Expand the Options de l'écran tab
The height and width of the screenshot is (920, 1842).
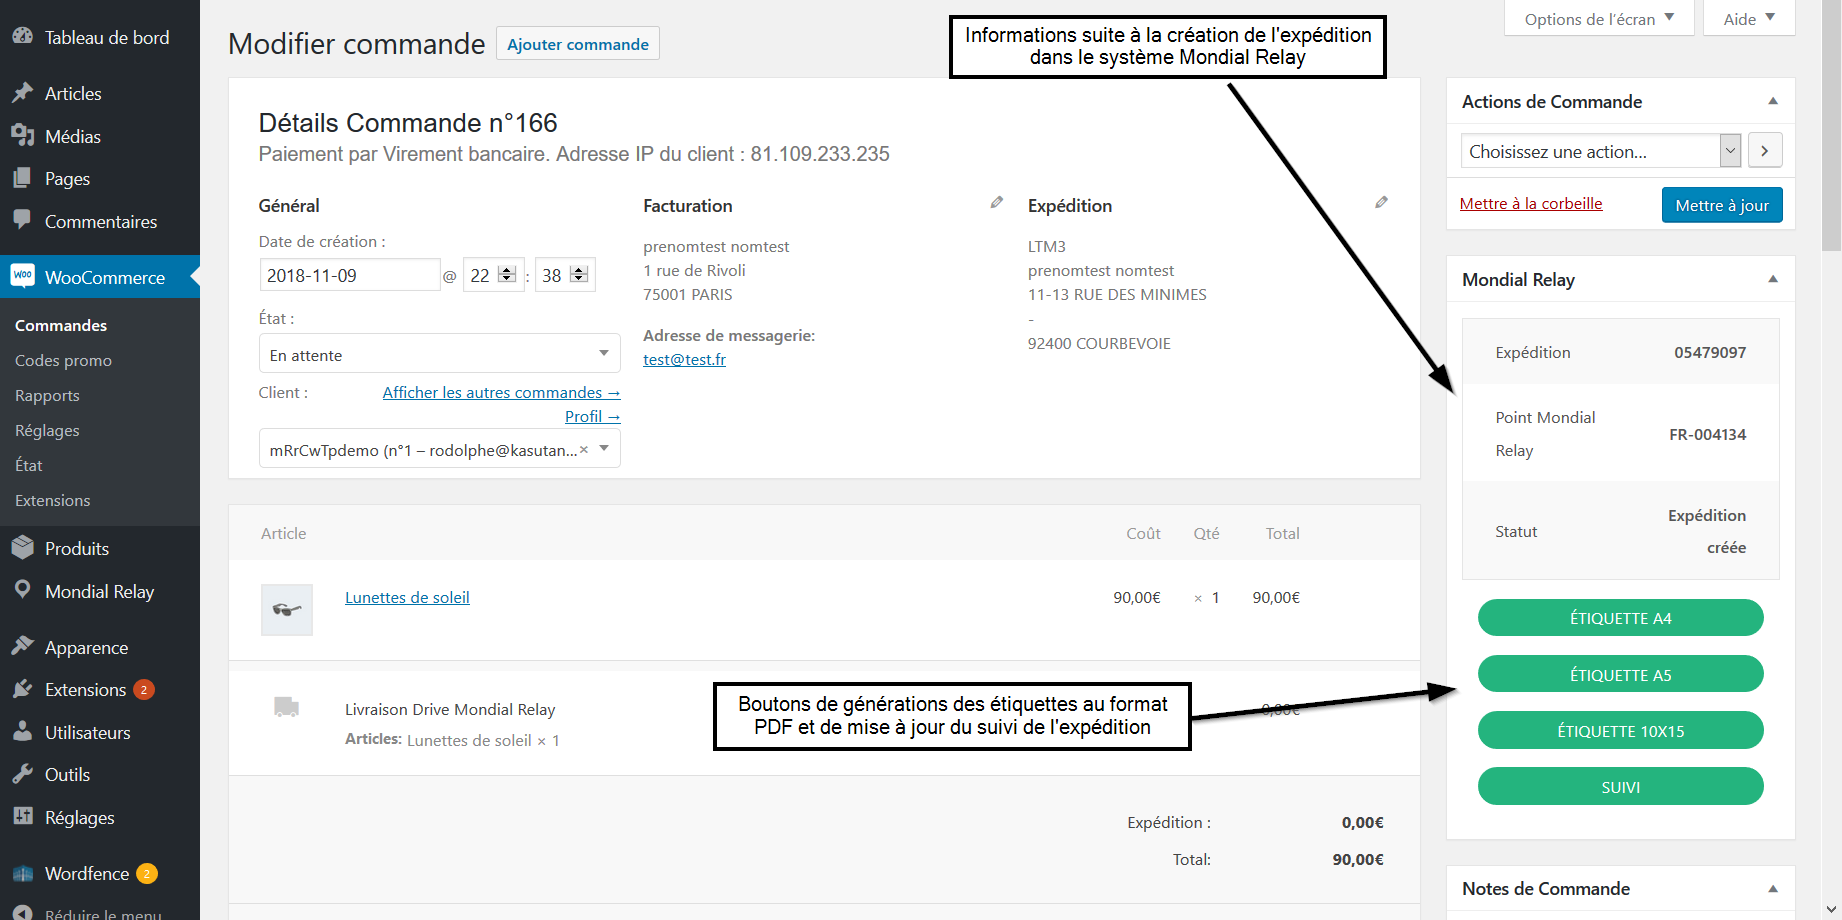[1597, 19]
